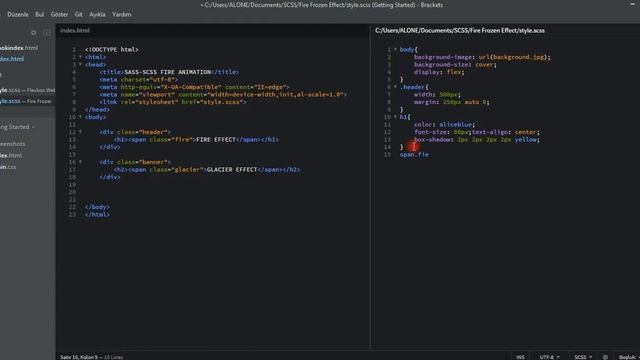Select the style.scss path header of right pane
The image size is (640, 360).
[x=460, y=30]
